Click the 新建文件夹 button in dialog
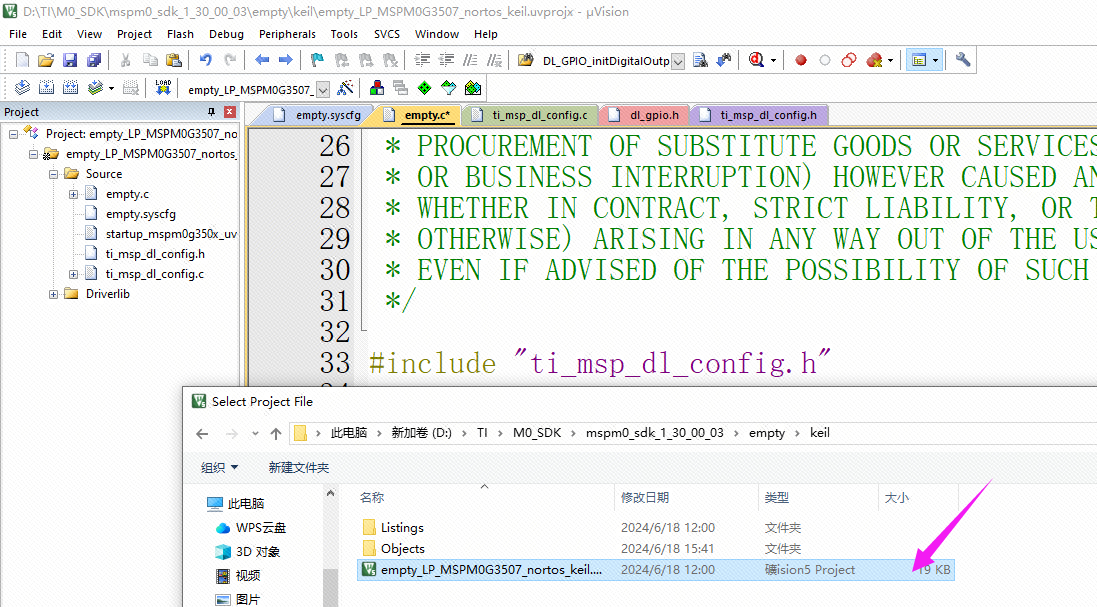1097x607 pixels. coord(298,467)
